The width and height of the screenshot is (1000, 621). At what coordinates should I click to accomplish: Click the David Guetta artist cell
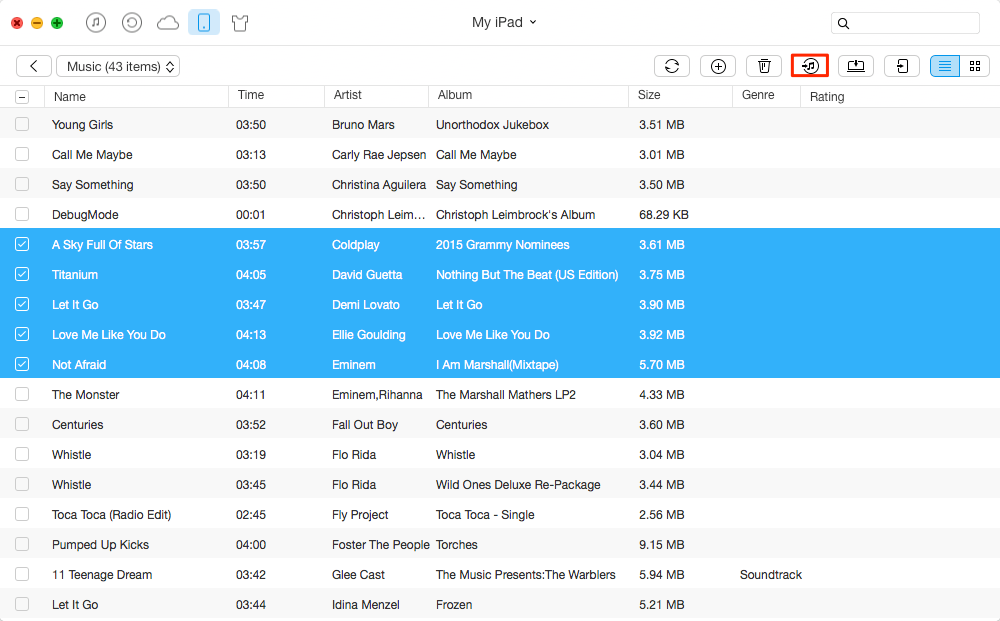point(367,275)
